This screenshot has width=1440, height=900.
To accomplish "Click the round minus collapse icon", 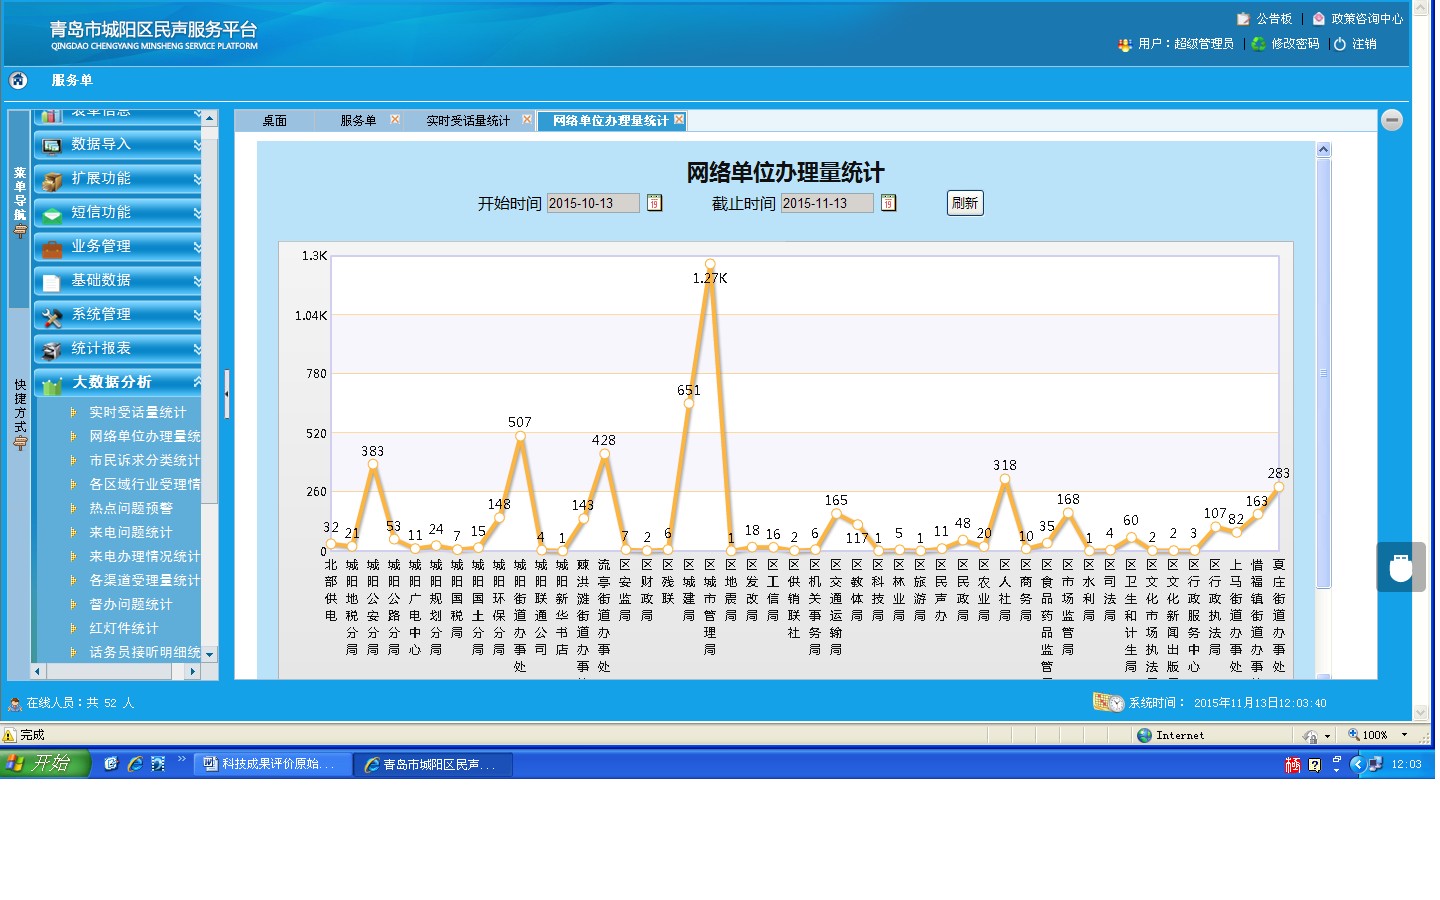I will [1391, 120].
